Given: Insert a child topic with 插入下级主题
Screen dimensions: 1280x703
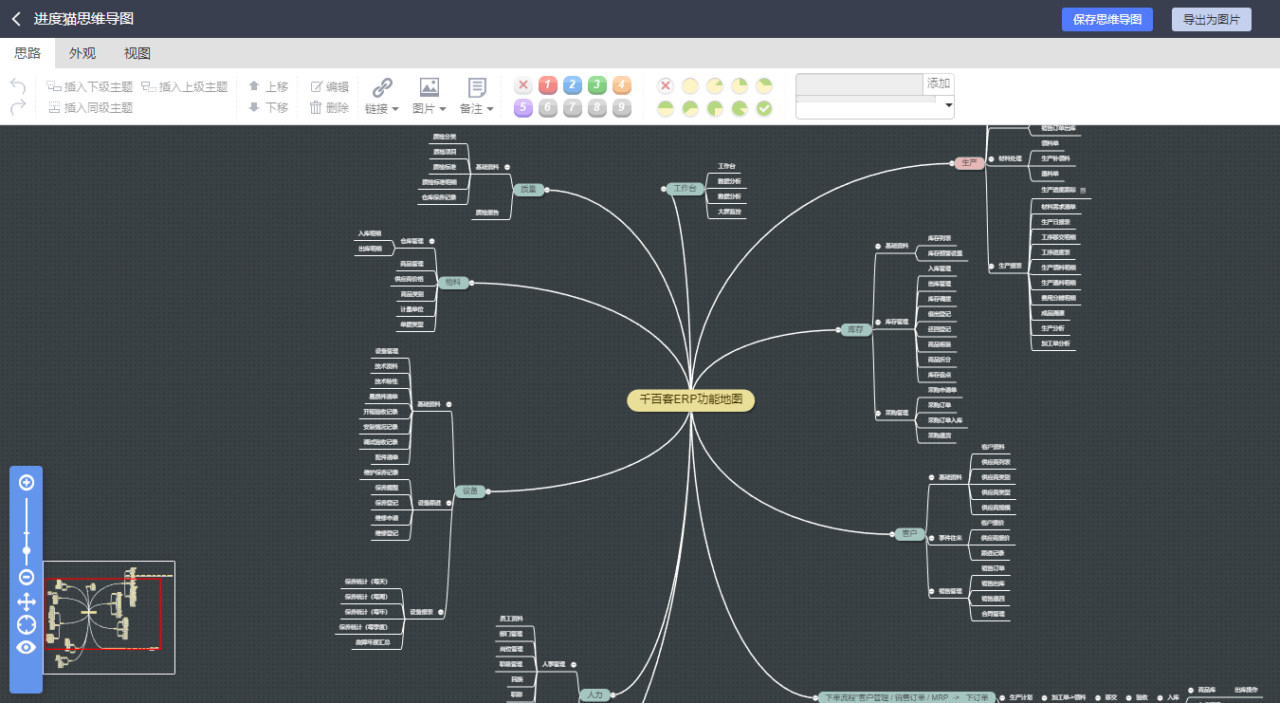Looking at the screenshot, I should (90, 87).
